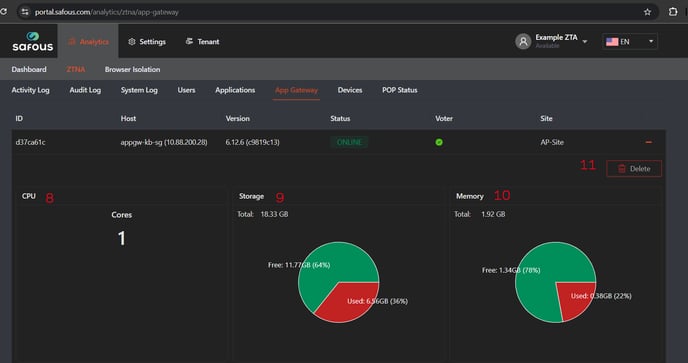This screenshot has height=363, width=688.
Task: Open the System Log tab
Action: [139, 90]
